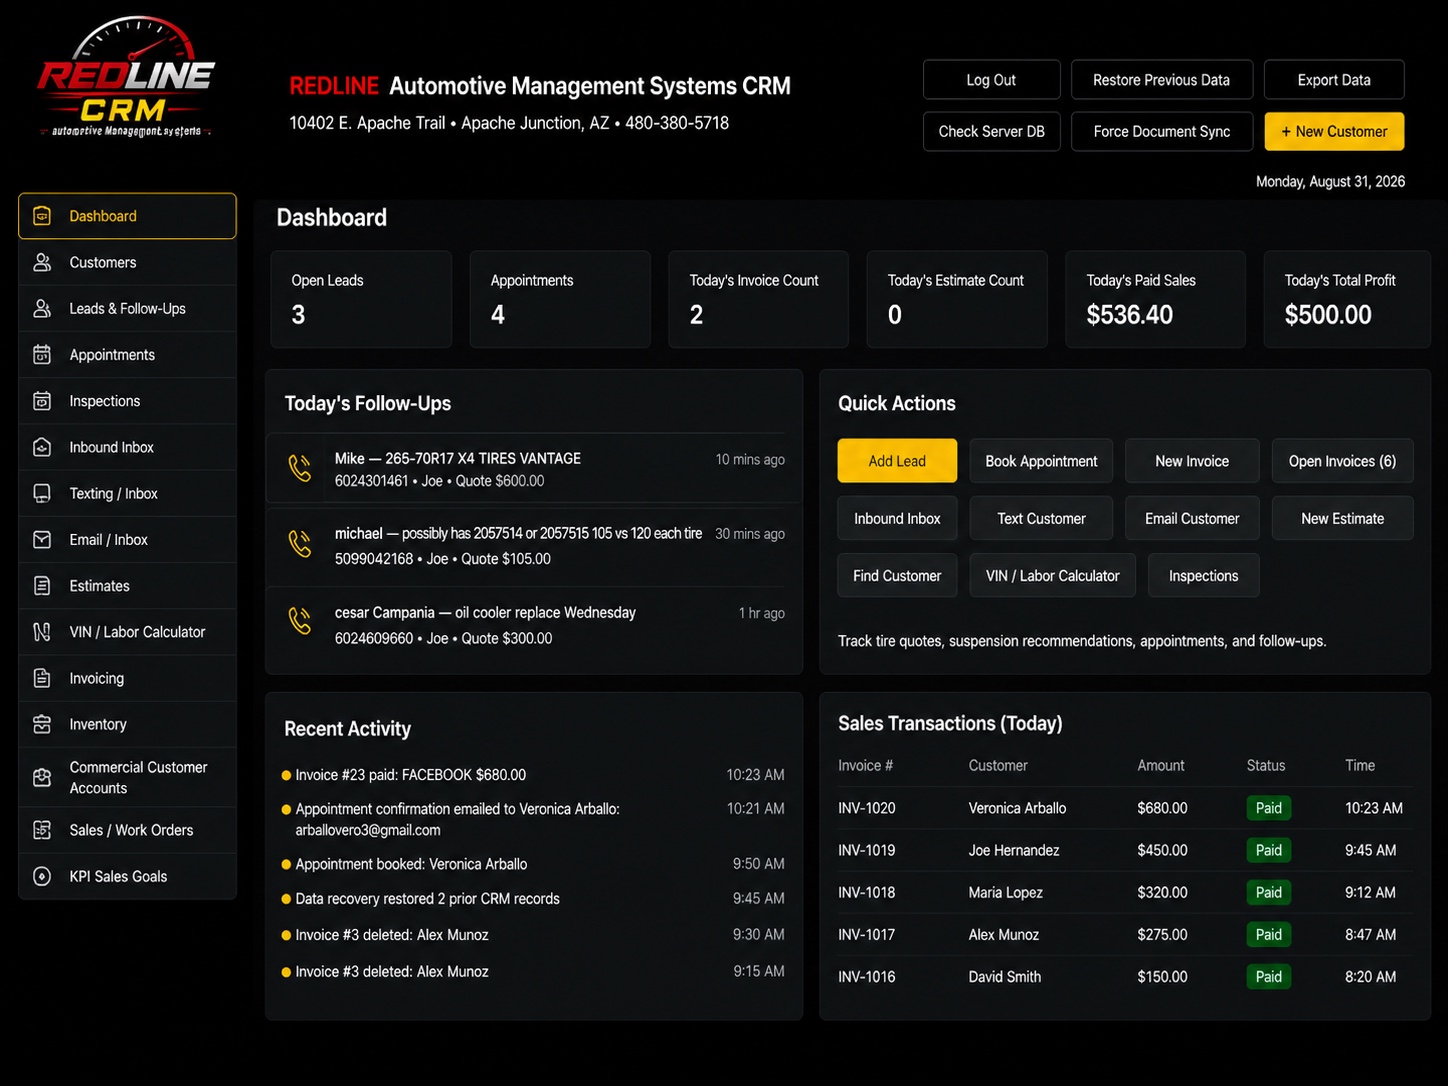Click the Add Lead quick action
The image size is (1448, 1086).
897,461
